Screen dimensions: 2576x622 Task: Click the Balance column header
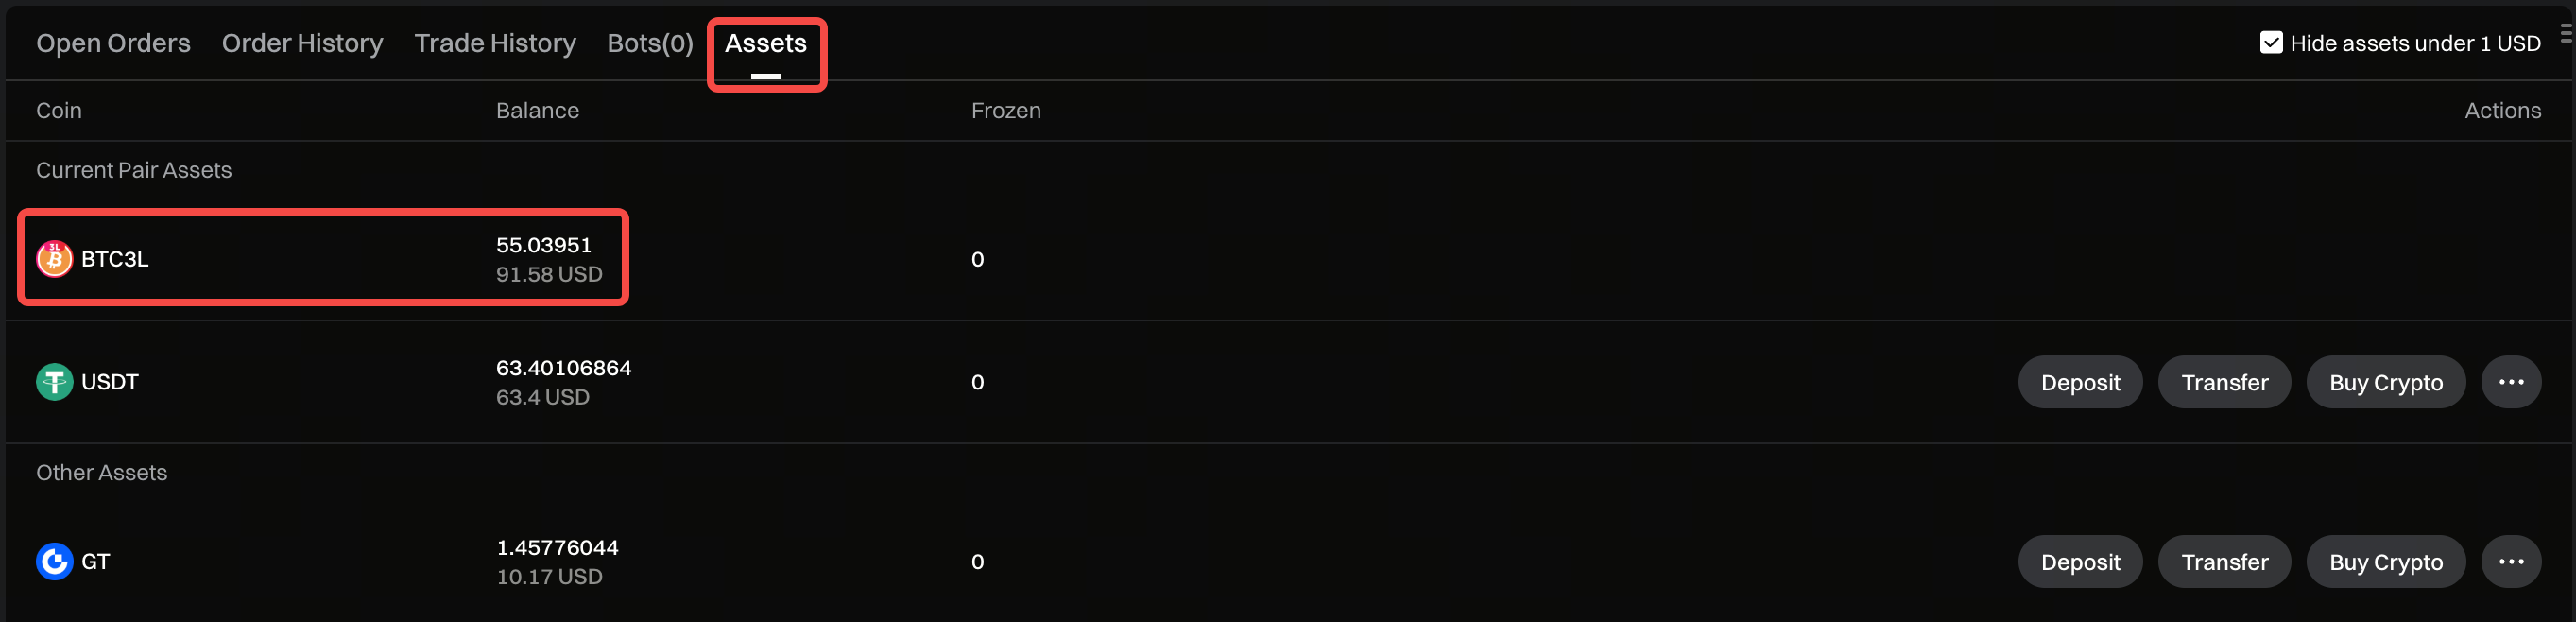(537, 111)
